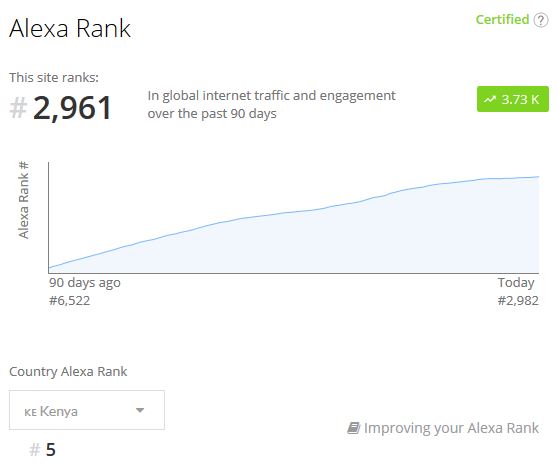The width and height of the screenshot is (557, 470).
Task: Click the gray hash symbol before country rank 5
Action: (x=34, y=450)
